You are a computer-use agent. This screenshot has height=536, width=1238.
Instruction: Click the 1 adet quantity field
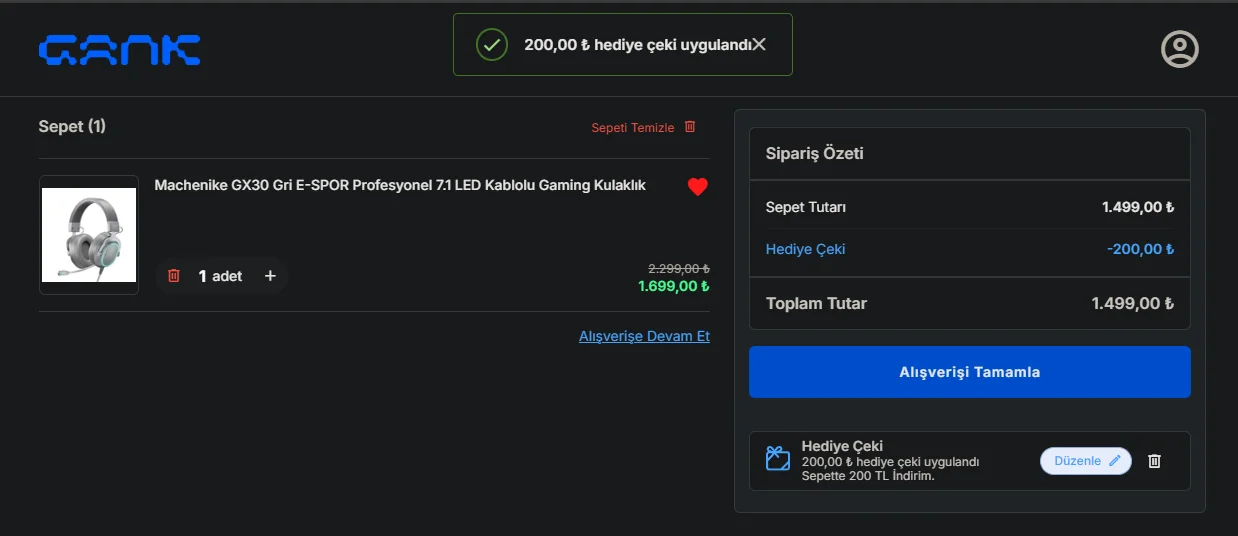(x=221, y=276)
